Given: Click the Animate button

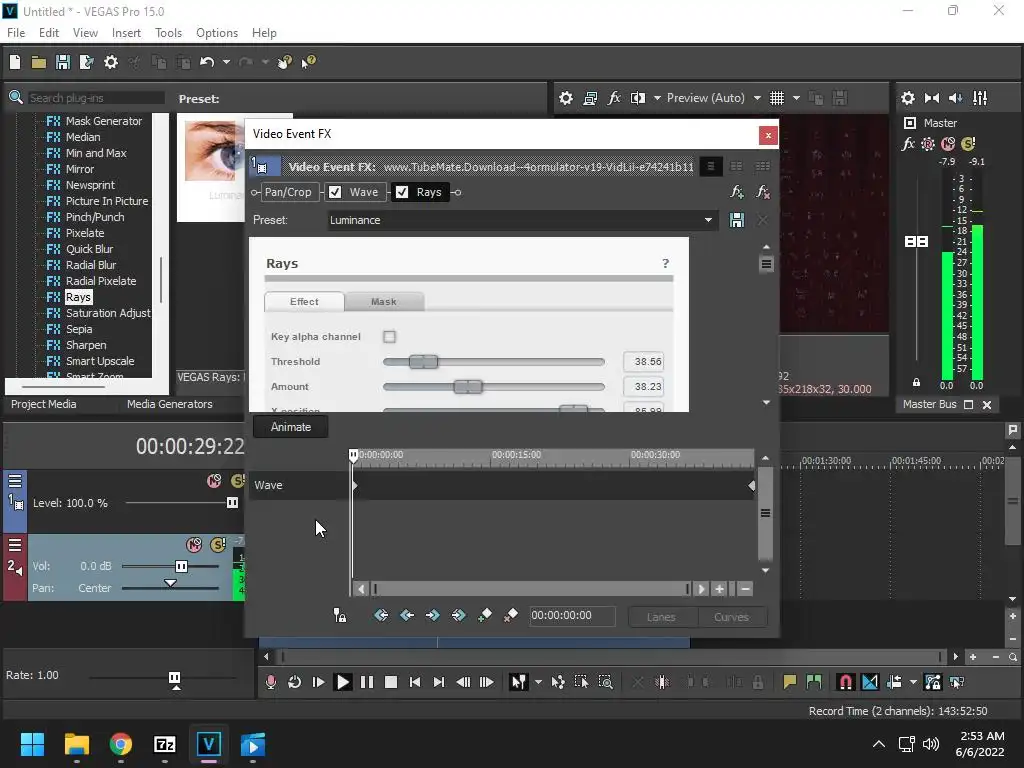Looking at the screenshot, I should tap(291, 427).
